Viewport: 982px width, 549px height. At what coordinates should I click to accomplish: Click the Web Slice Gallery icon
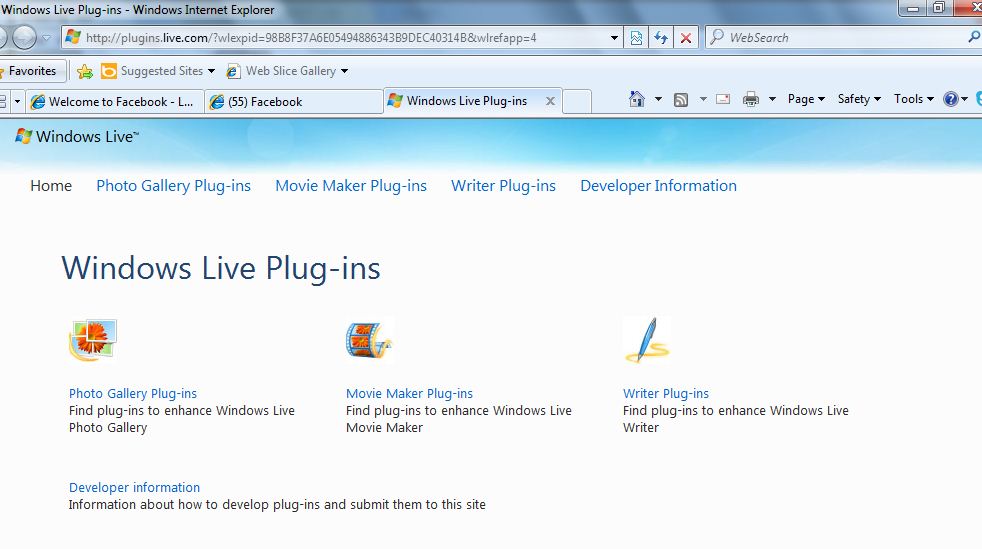click(x=233, y=71)
